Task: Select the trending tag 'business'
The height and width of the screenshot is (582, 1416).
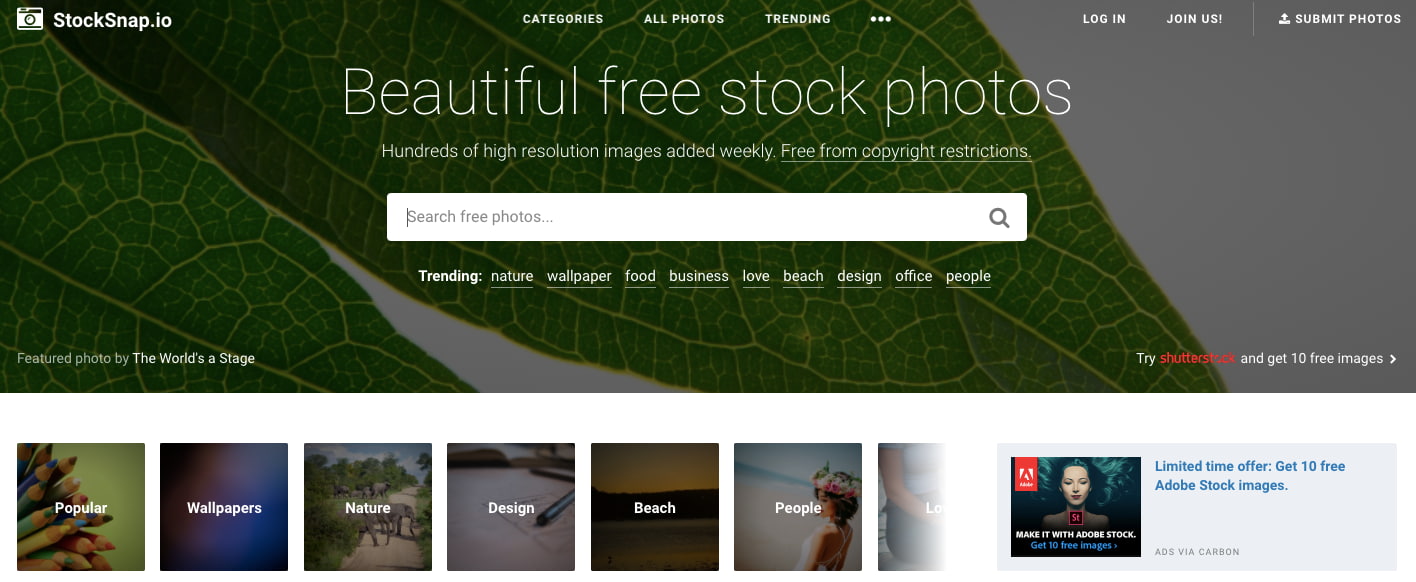Action: click(x=699, y=276)
